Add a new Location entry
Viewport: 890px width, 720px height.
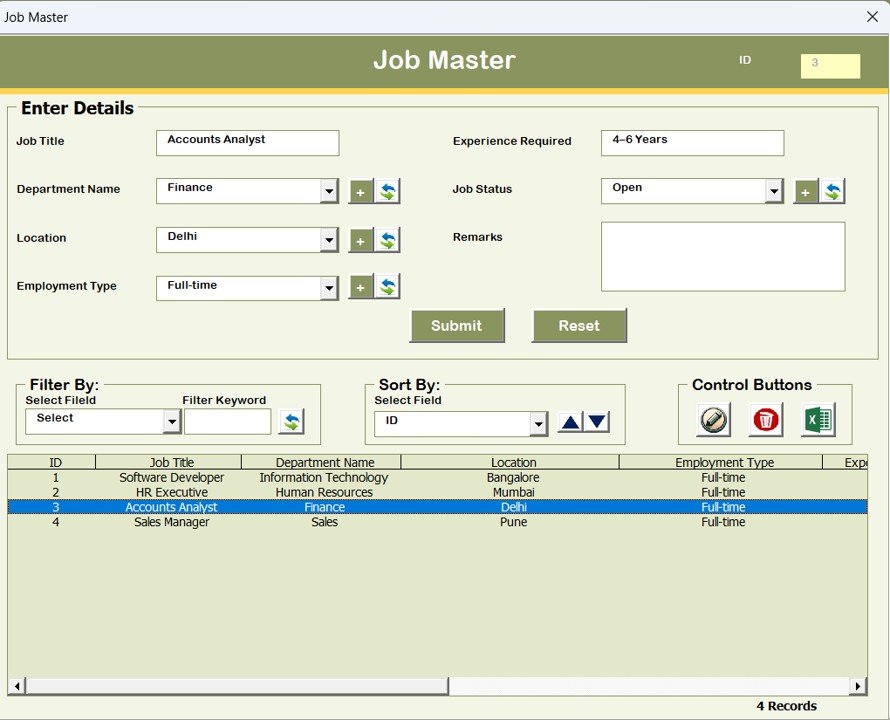(360, 239)
